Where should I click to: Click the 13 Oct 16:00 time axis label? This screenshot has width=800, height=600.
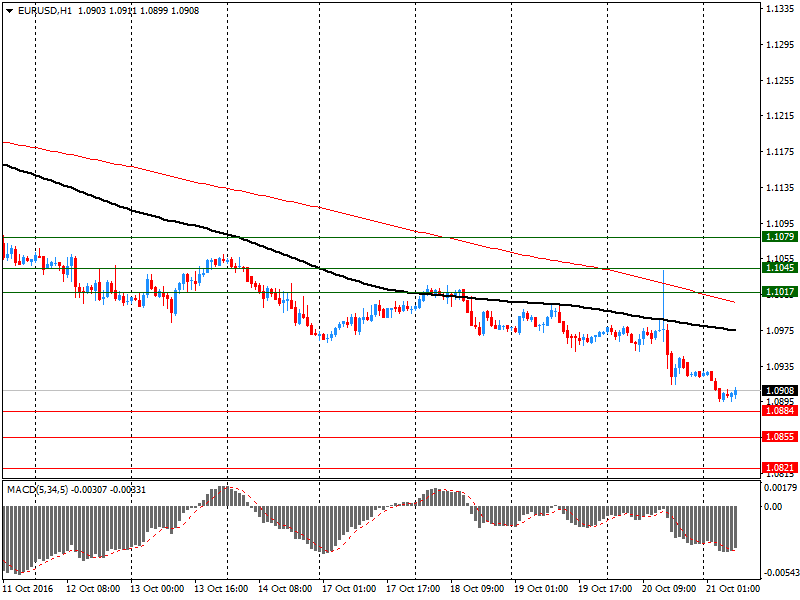(x=221, y=589)
